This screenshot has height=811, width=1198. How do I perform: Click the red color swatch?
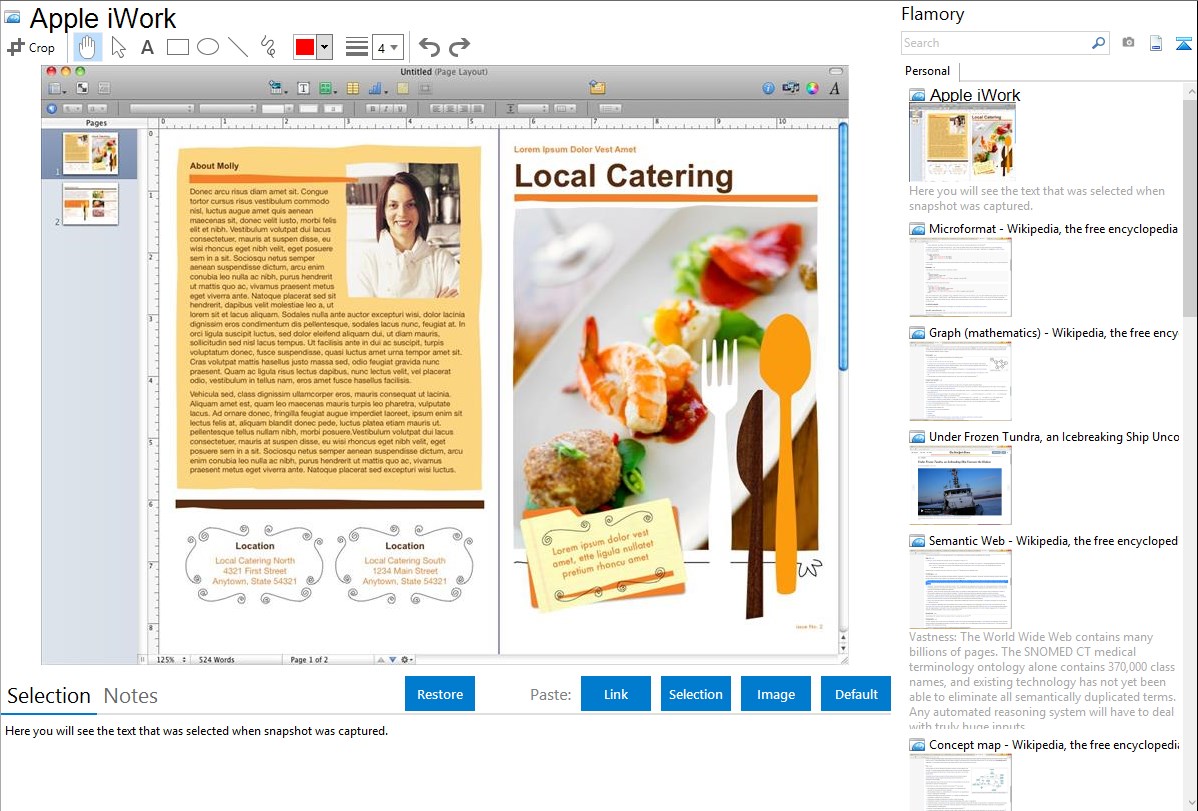click(305, 47)
